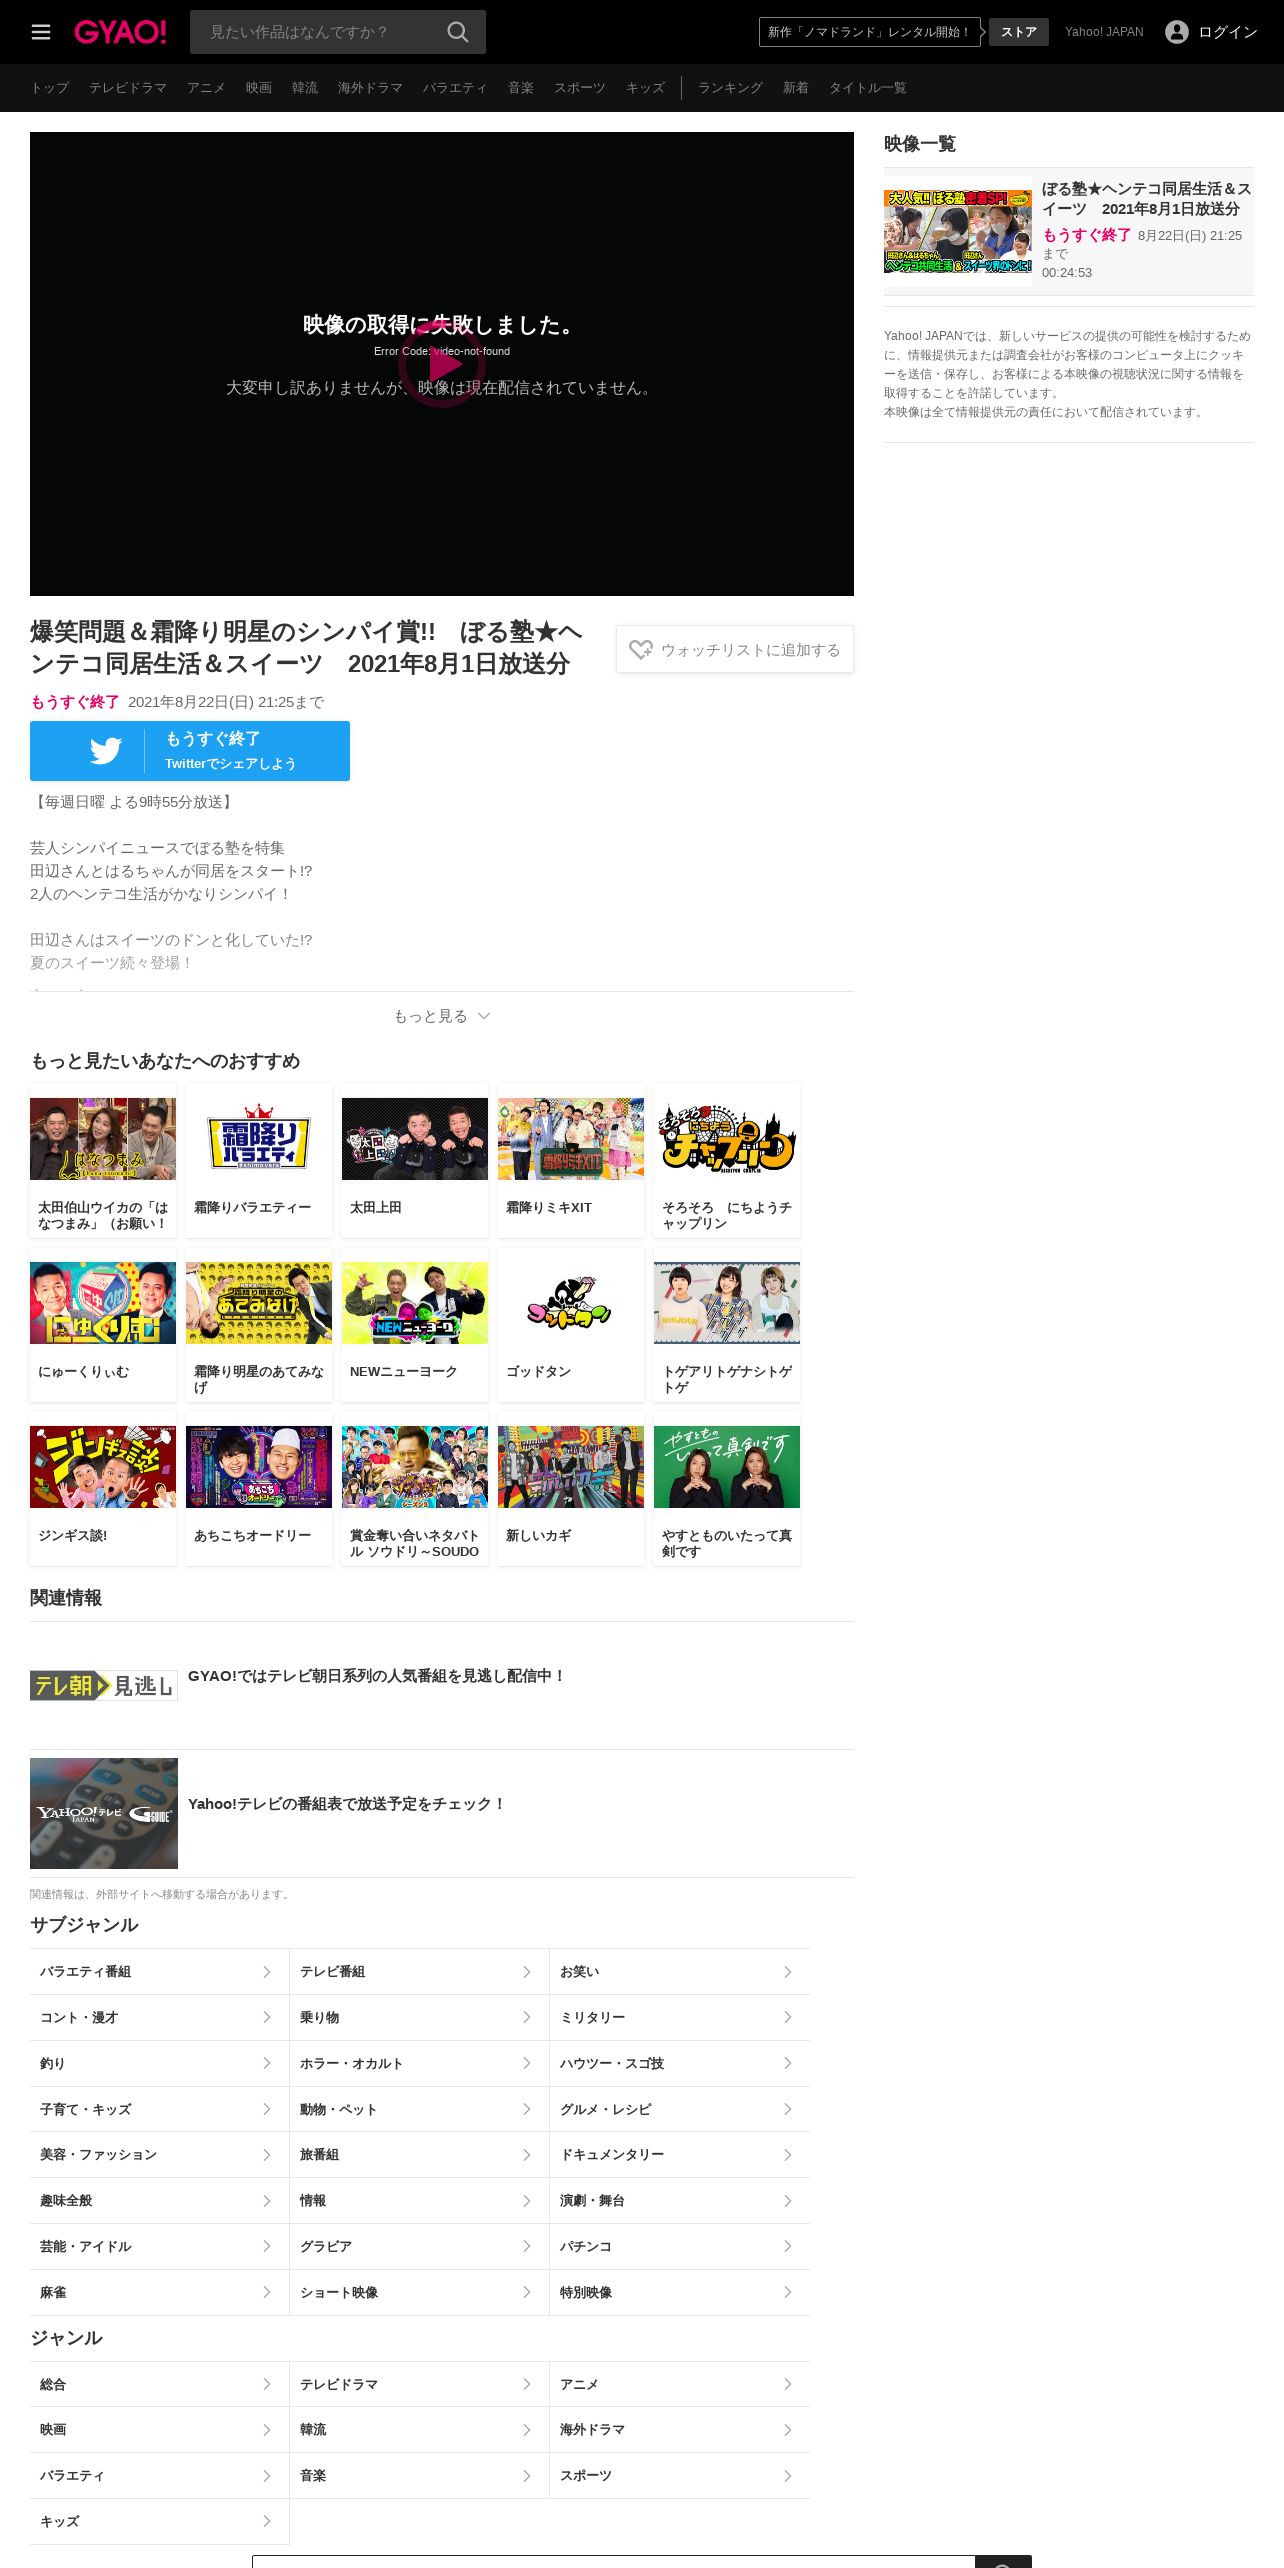Open the 特別映像 subgenre row
The height and width of the screenshot is (2568, 1284).
point(680,2293)
